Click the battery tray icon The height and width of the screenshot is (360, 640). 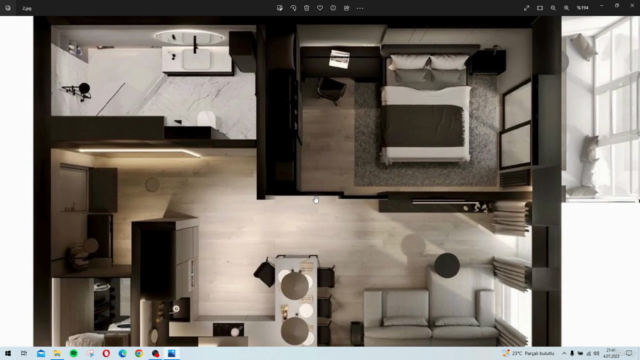pos(580,353)
